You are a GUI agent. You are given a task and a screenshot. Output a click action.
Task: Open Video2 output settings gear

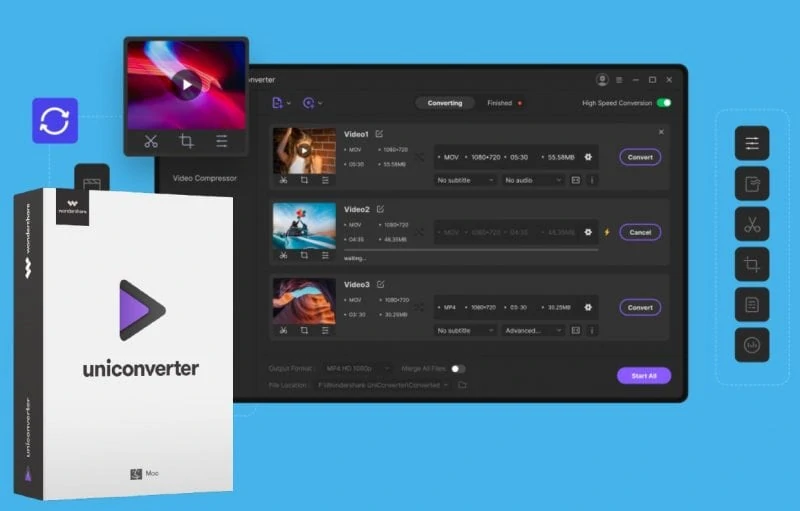tap(588, 232)
